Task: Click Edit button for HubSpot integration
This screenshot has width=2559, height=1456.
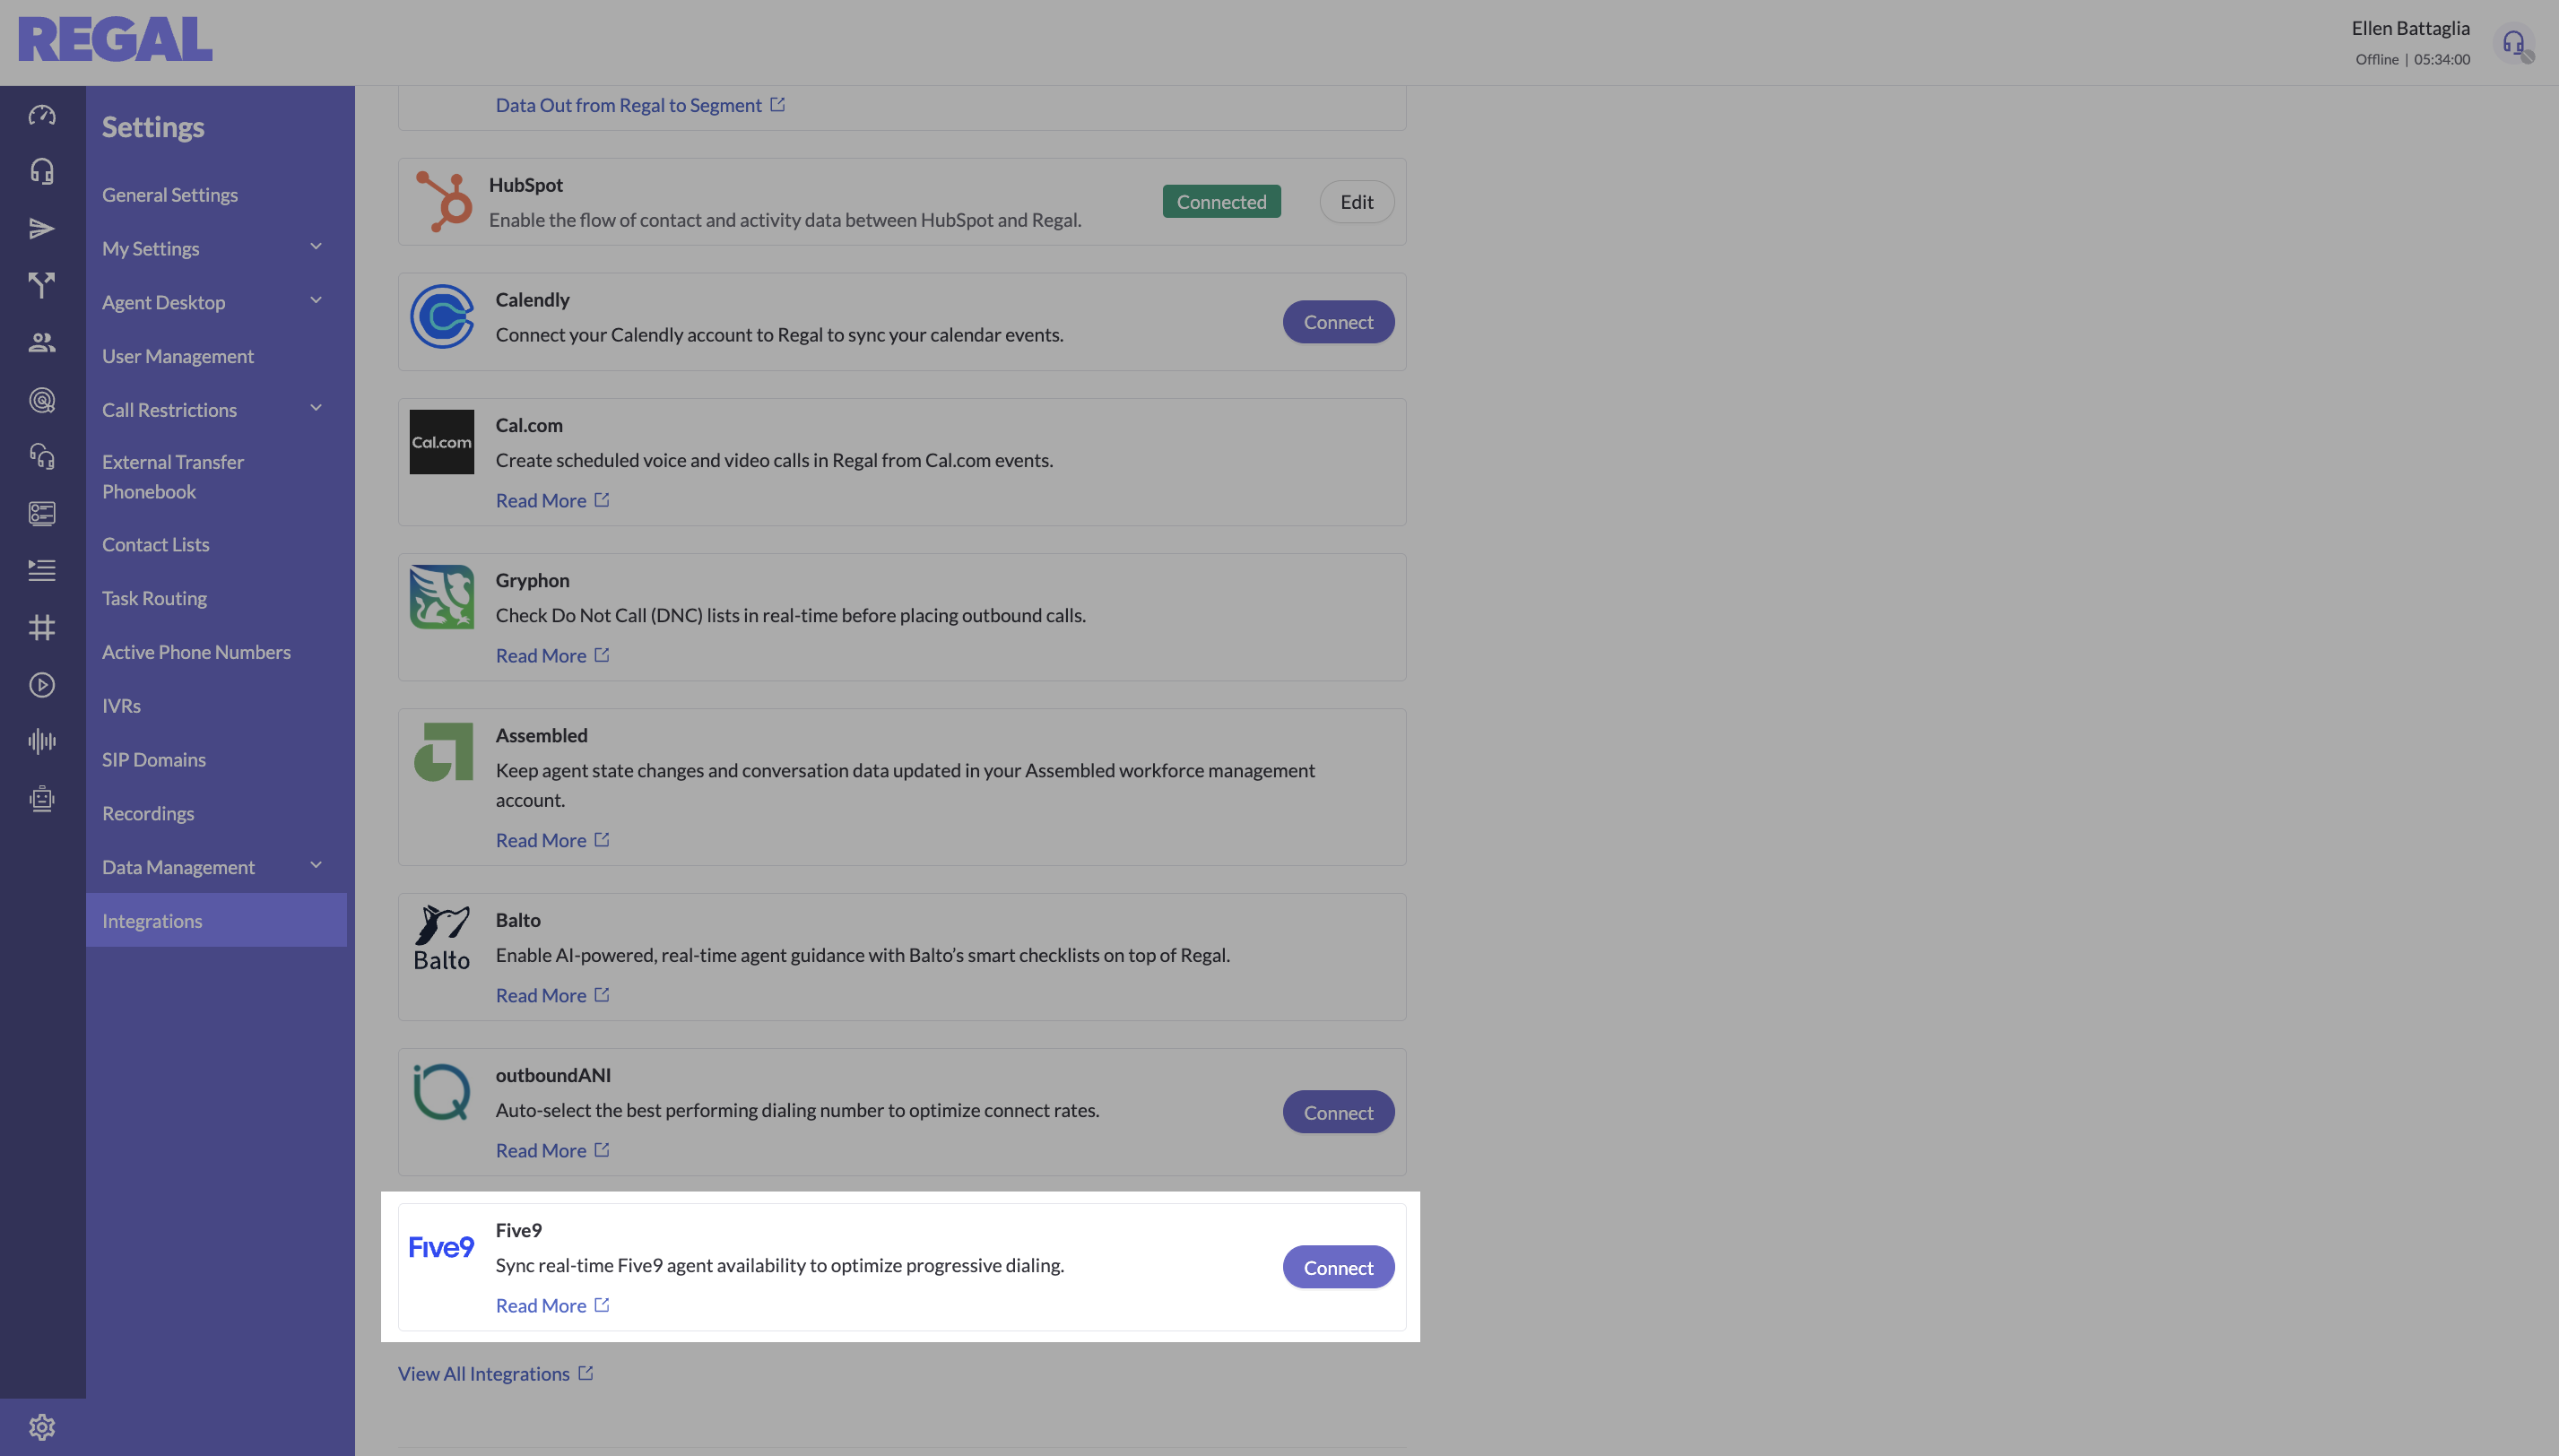Action: coord(1356,202)
